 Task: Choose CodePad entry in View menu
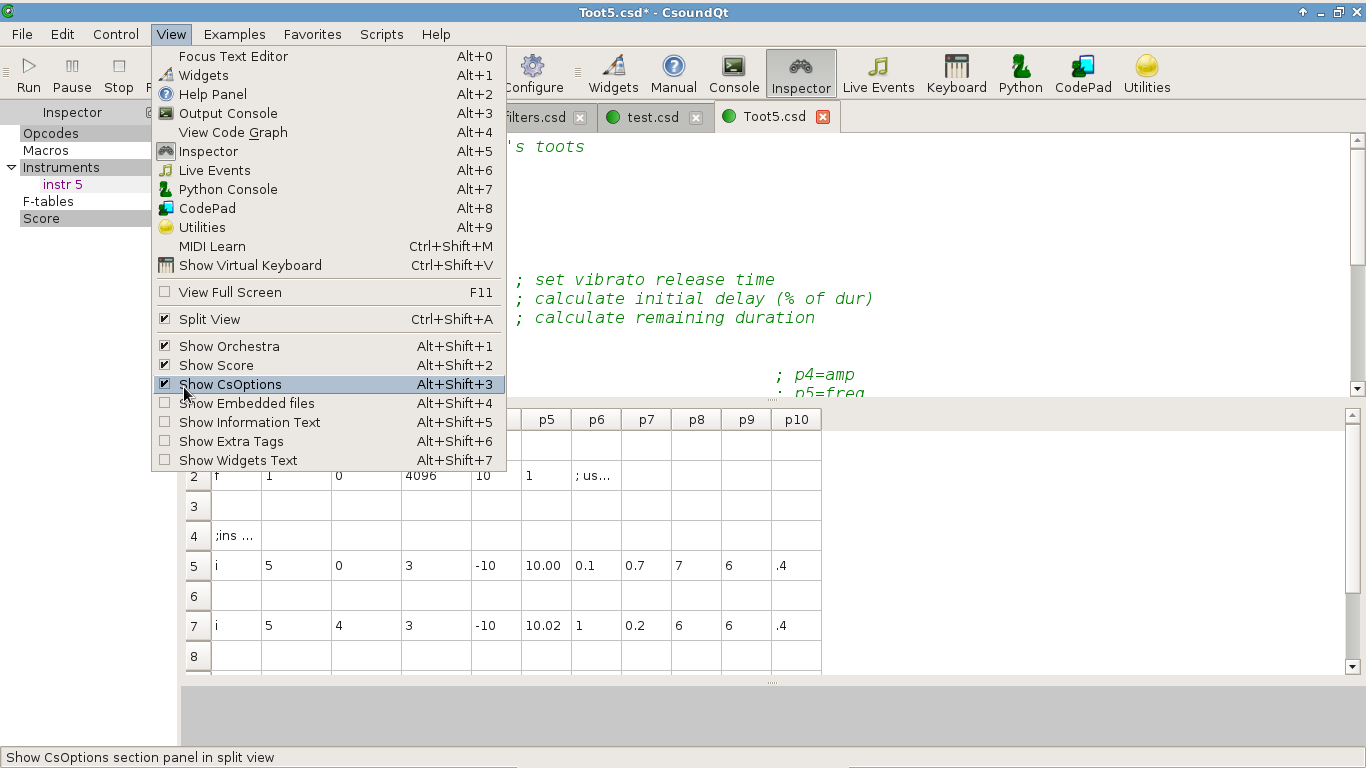click(329, 208)
